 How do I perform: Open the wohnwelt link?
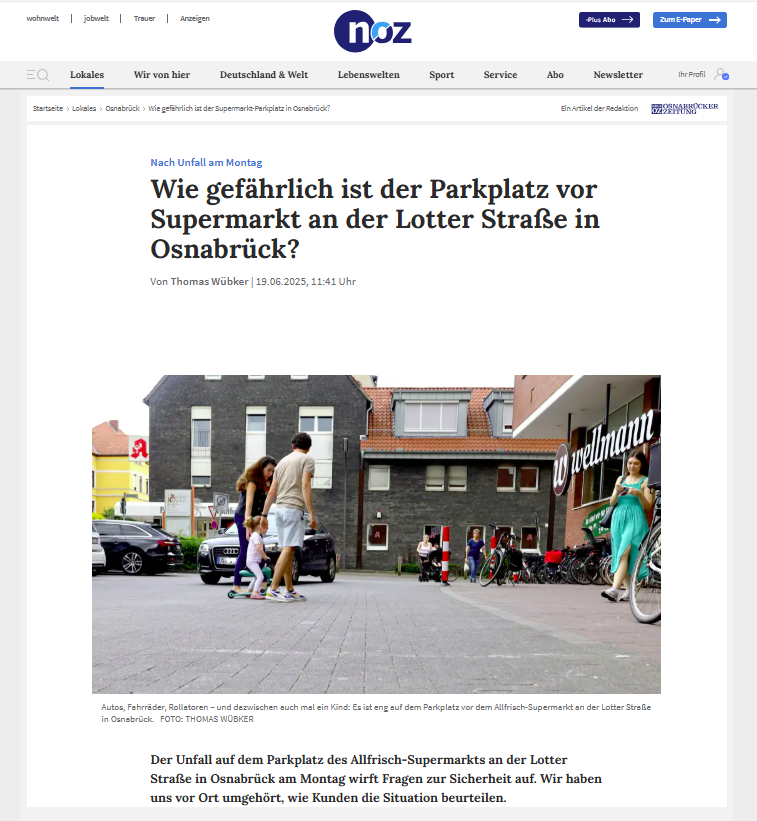coord(42,18)
